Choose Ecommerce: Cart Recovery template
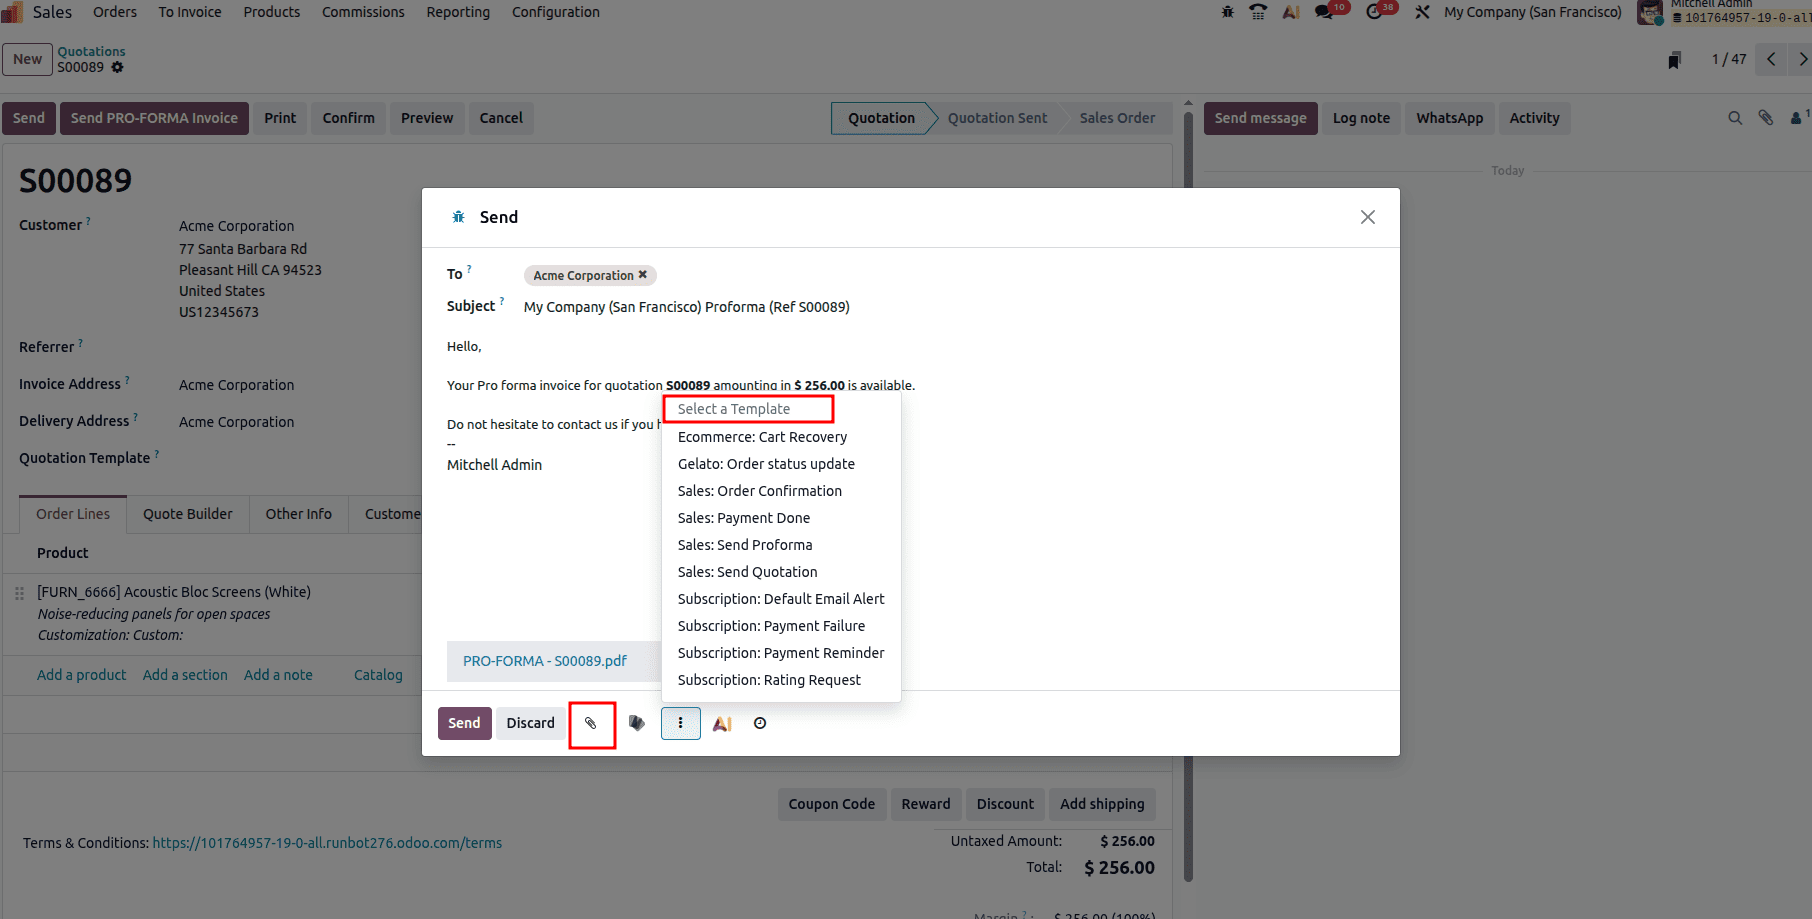 762,437
